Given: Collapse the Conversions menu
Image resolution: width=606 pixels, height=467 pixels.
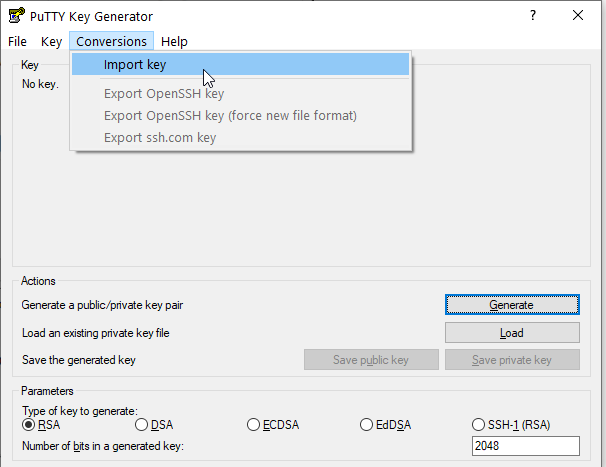Looking at the screenshot, I should (111, 41).
